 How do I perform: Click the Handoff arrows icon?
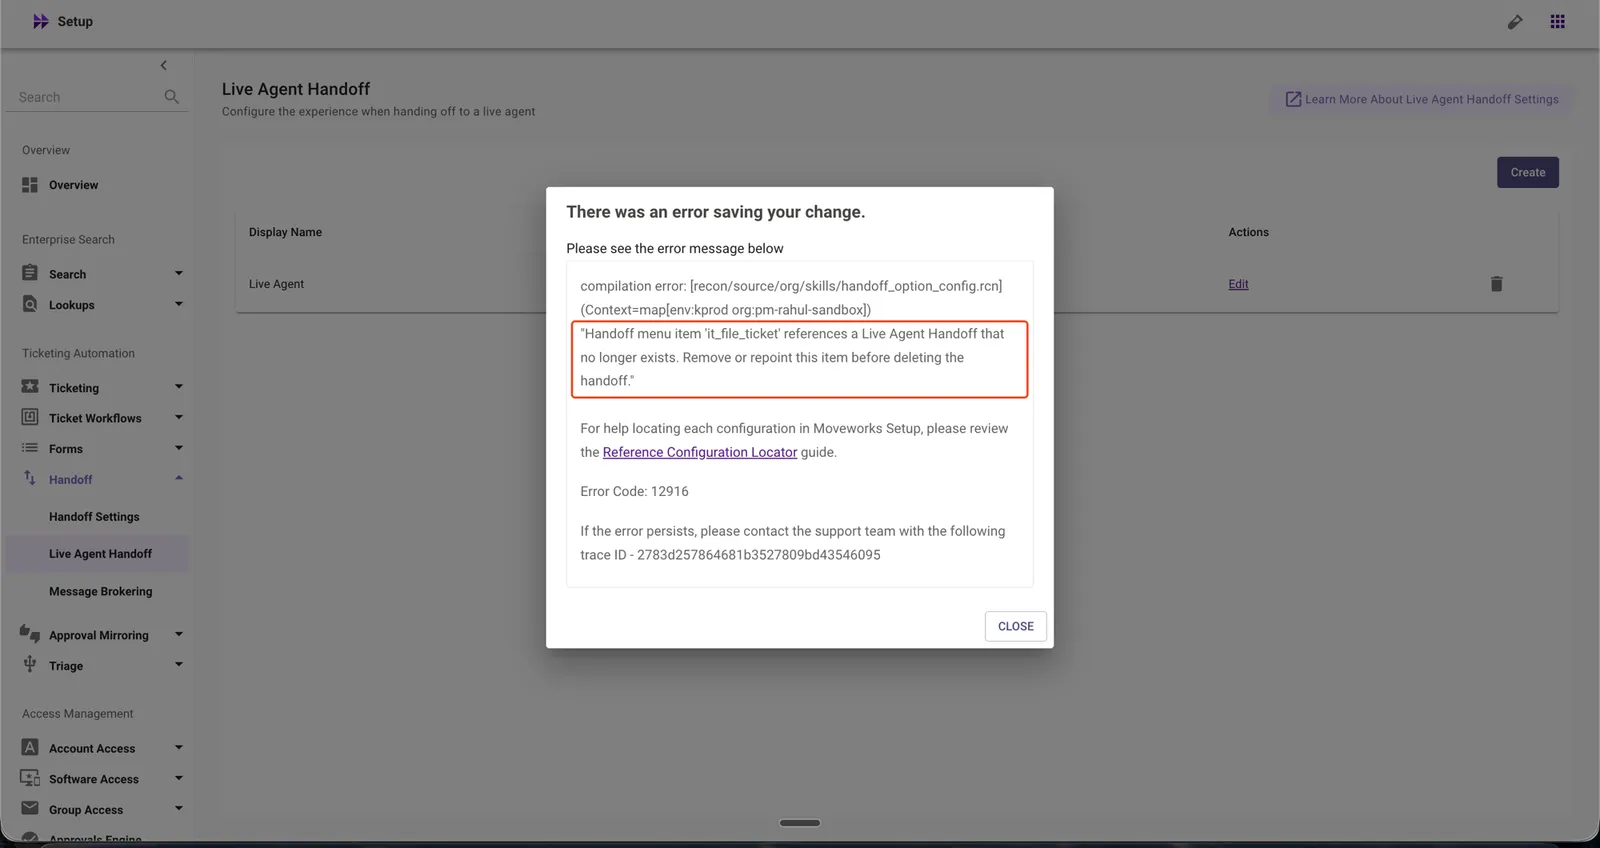pos(30,478)
